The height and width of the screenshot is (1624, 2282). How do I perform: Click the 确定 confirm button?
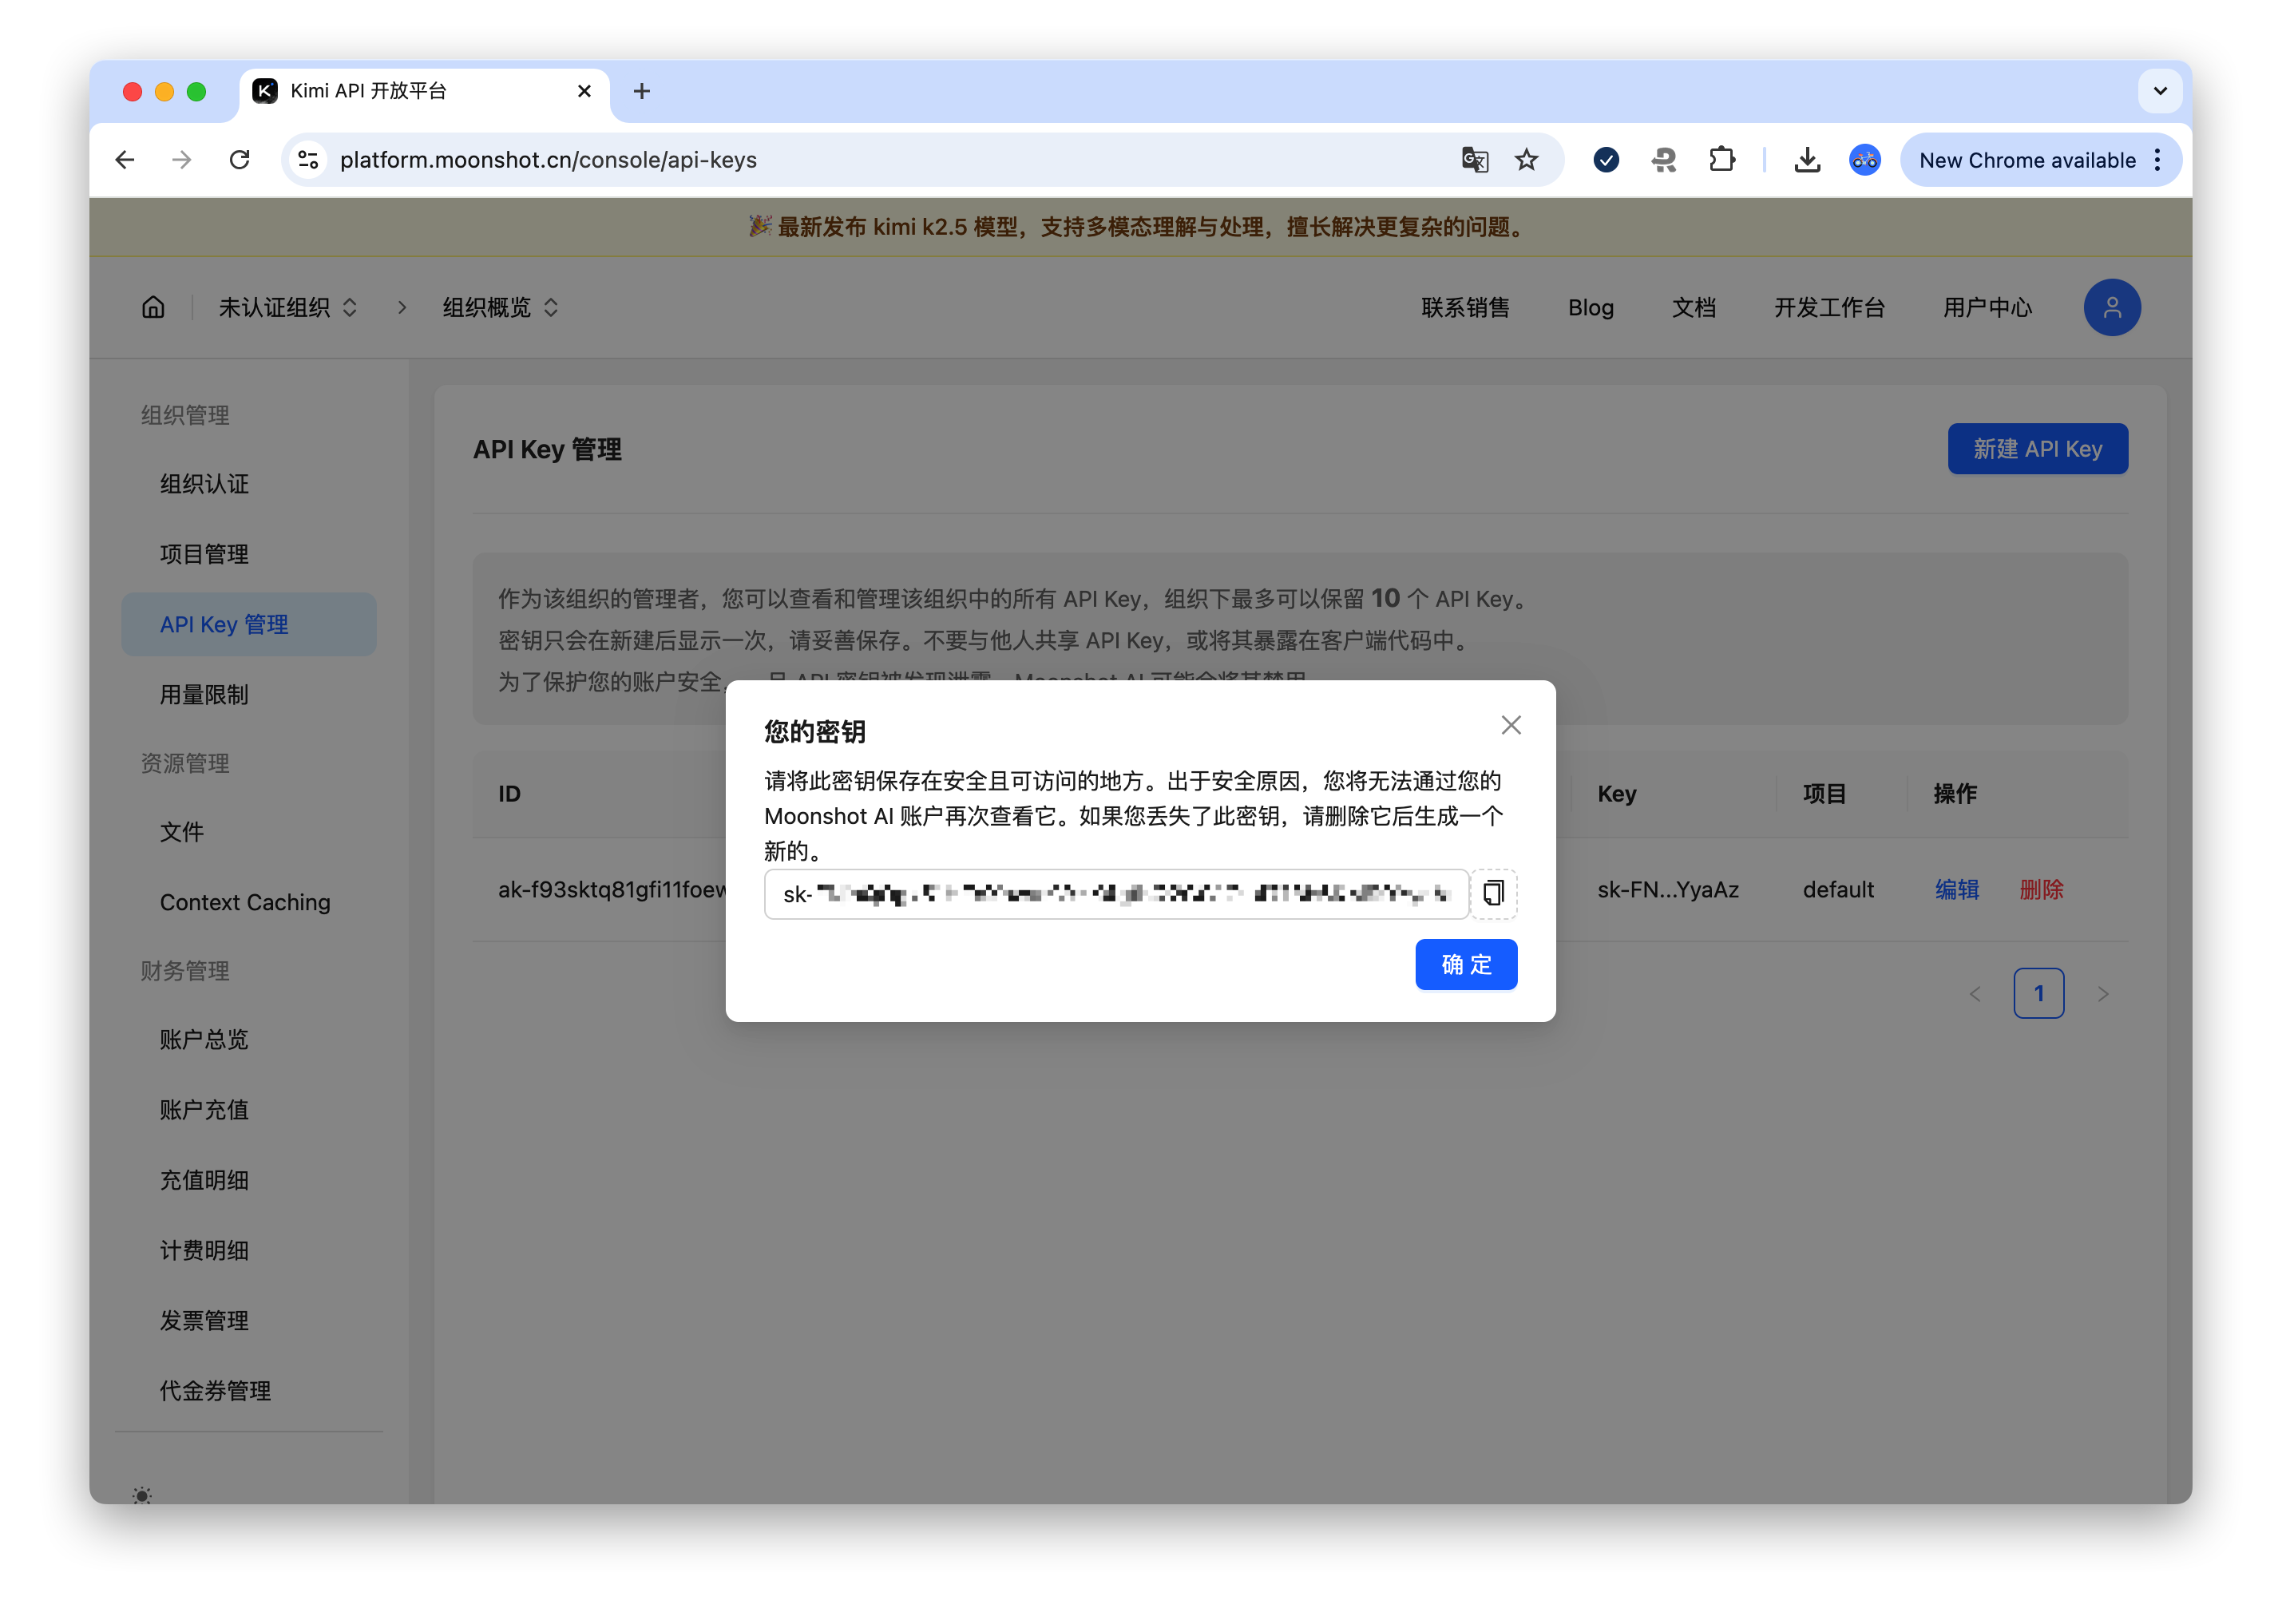coord(1465,965)
